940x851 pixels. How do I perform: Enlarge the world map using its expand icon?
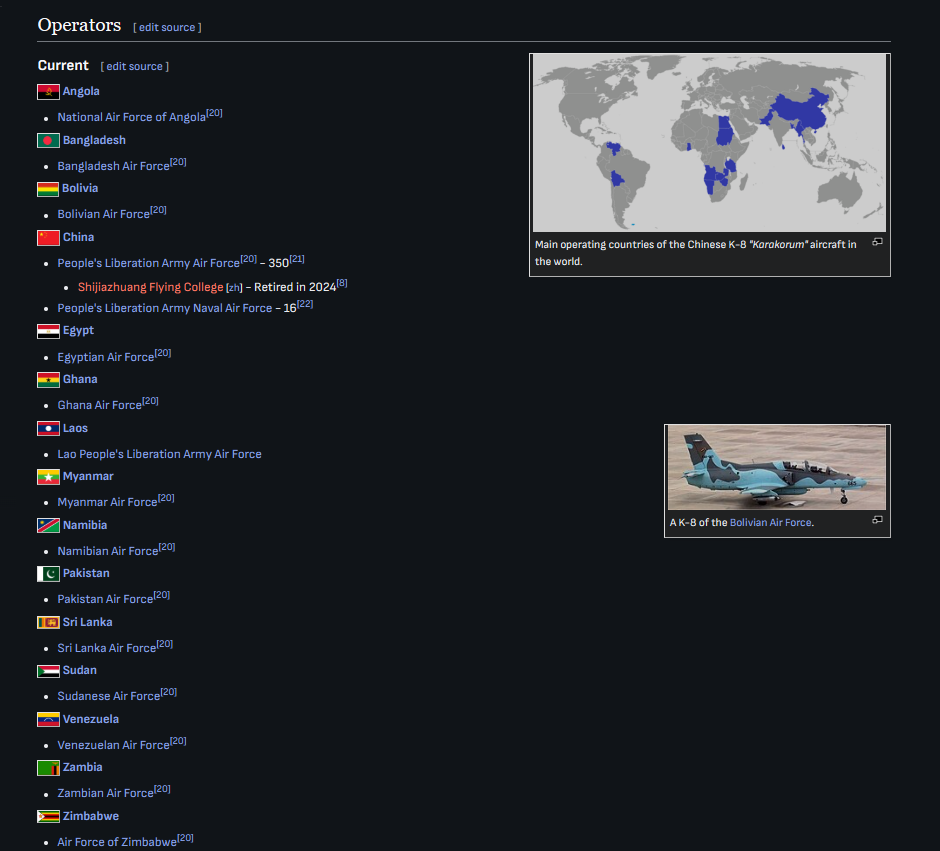point(877,242)
